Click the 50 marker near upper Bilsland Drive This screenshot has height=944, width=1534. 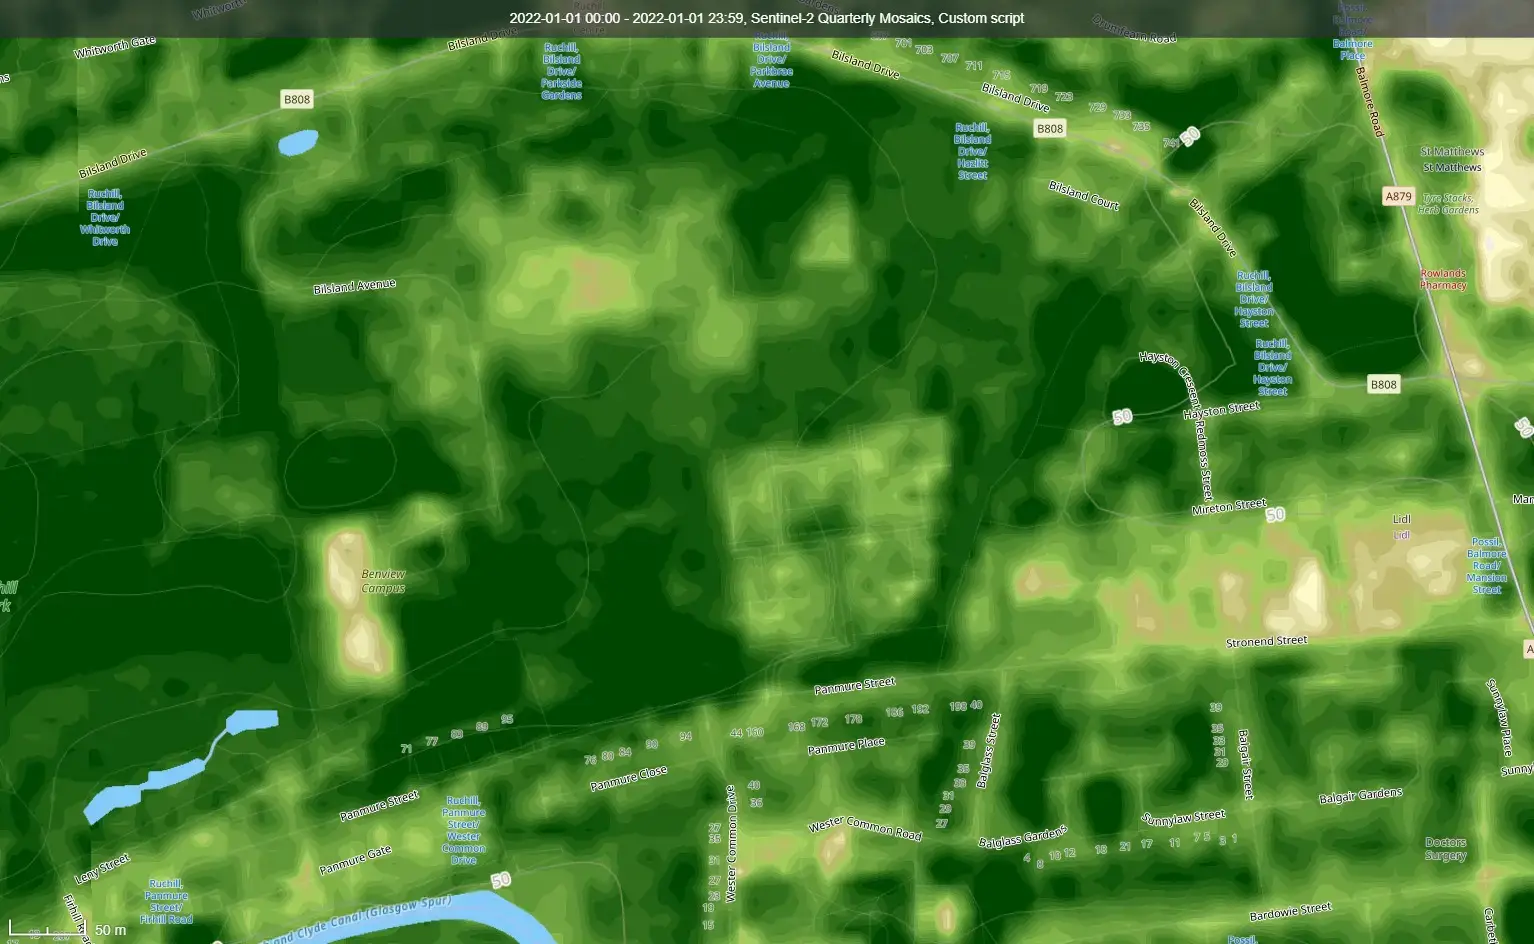coord(1189,136)
